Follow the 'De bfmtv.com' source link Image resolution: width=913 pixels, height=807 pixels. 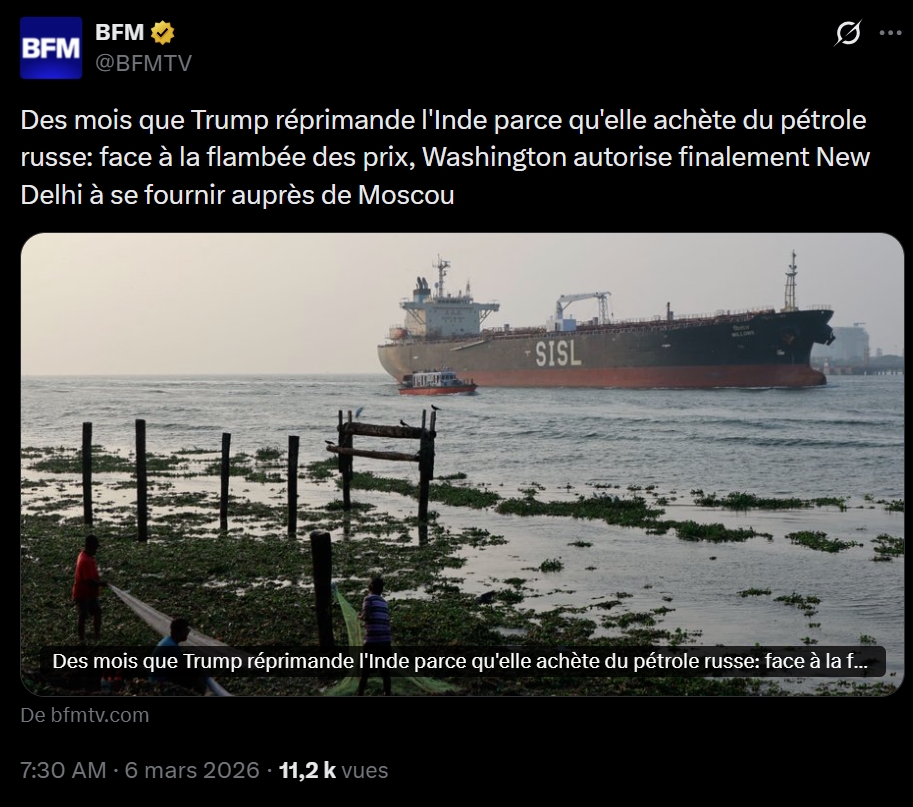tap(85, 715)
